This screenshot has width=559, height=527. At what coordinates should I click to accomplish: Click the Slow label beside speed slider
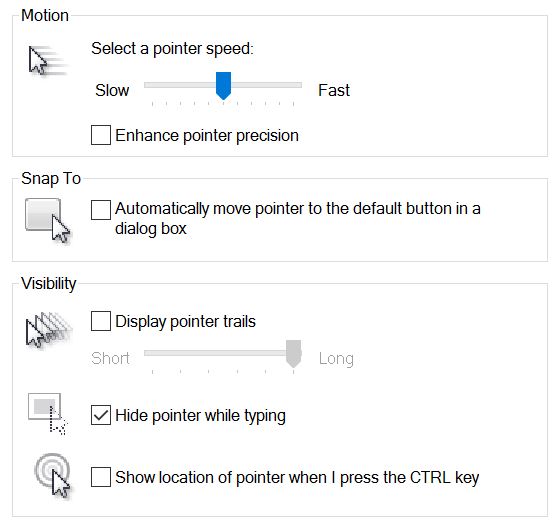pos(112,90)
